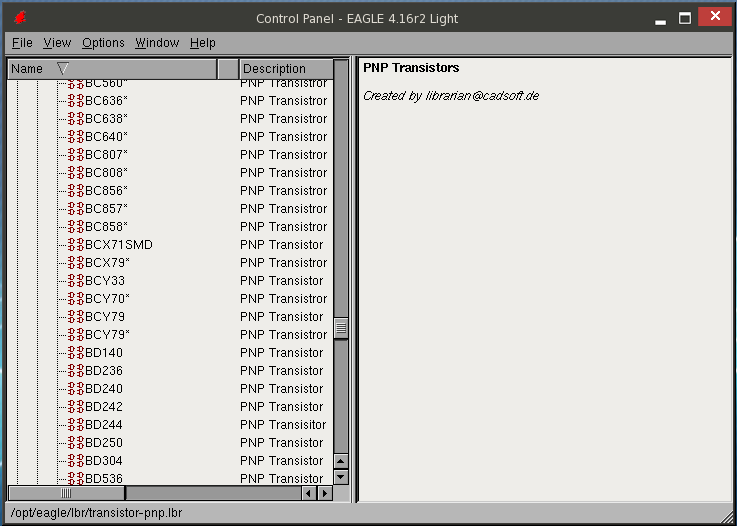Click the Description column header
The width and height of the screenshot is (737, 526).
pyautogui.click(x=286, y=69)
